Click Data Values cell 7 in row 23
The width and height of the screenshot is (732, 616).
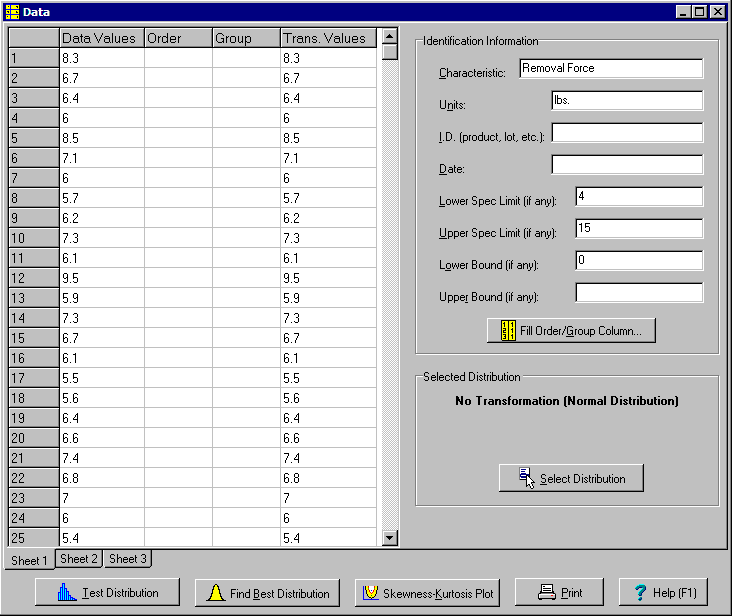(x=102, y=498)
